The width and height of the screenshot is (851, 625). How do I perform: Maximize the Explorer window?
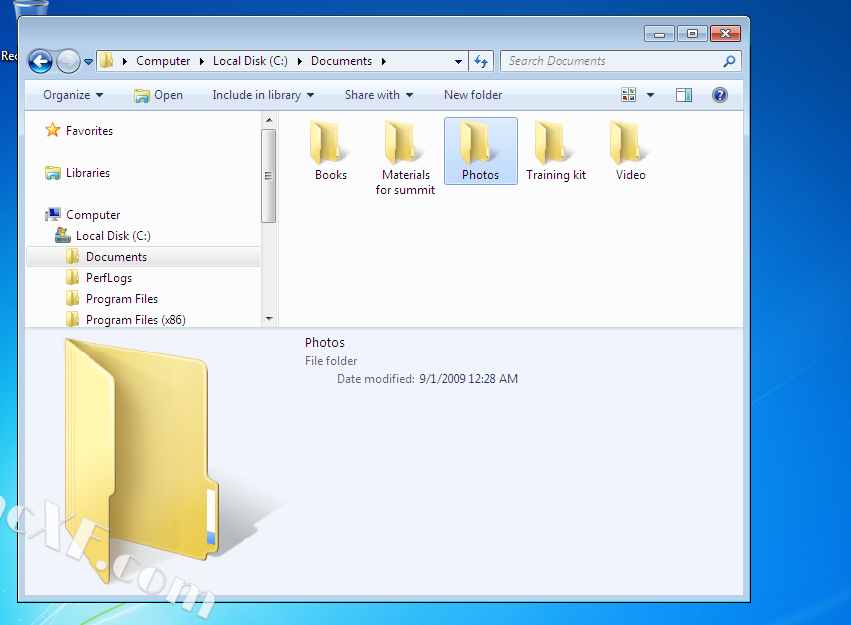pos(693,34)
